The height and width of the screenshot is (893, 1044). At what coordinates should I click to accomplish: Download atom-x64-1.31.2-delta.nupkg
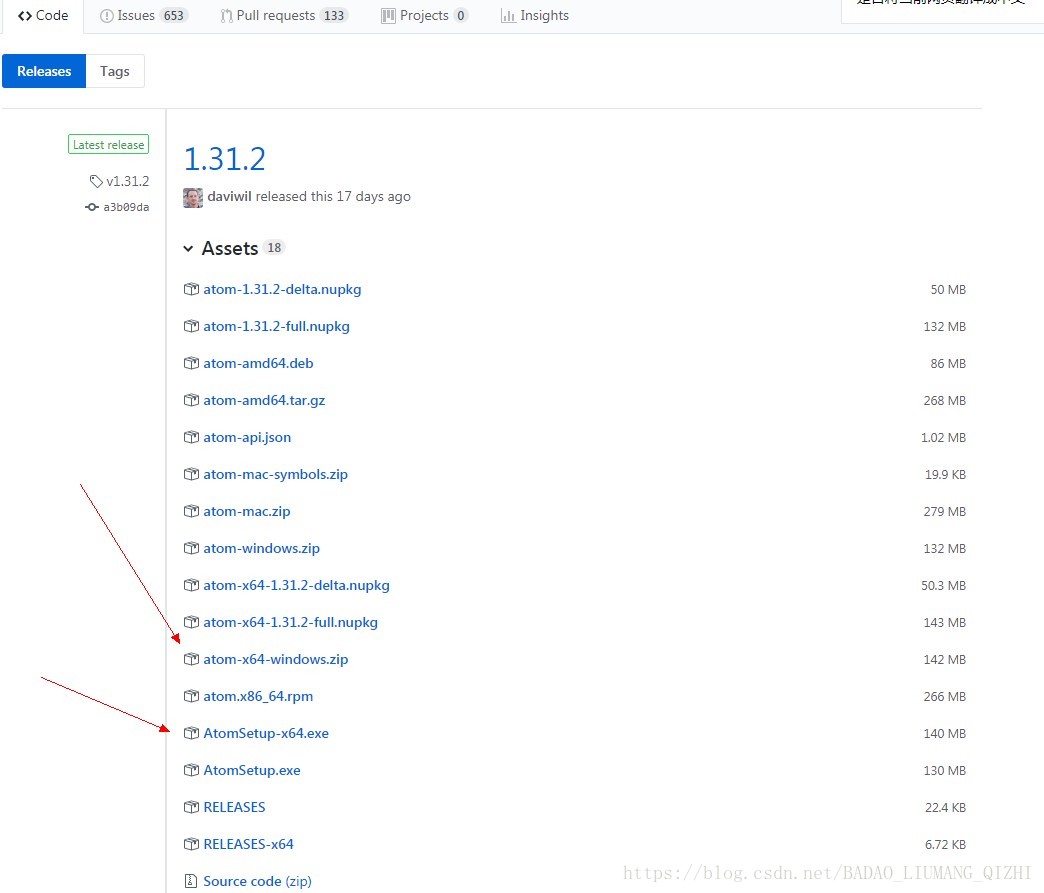click(296, 585)
